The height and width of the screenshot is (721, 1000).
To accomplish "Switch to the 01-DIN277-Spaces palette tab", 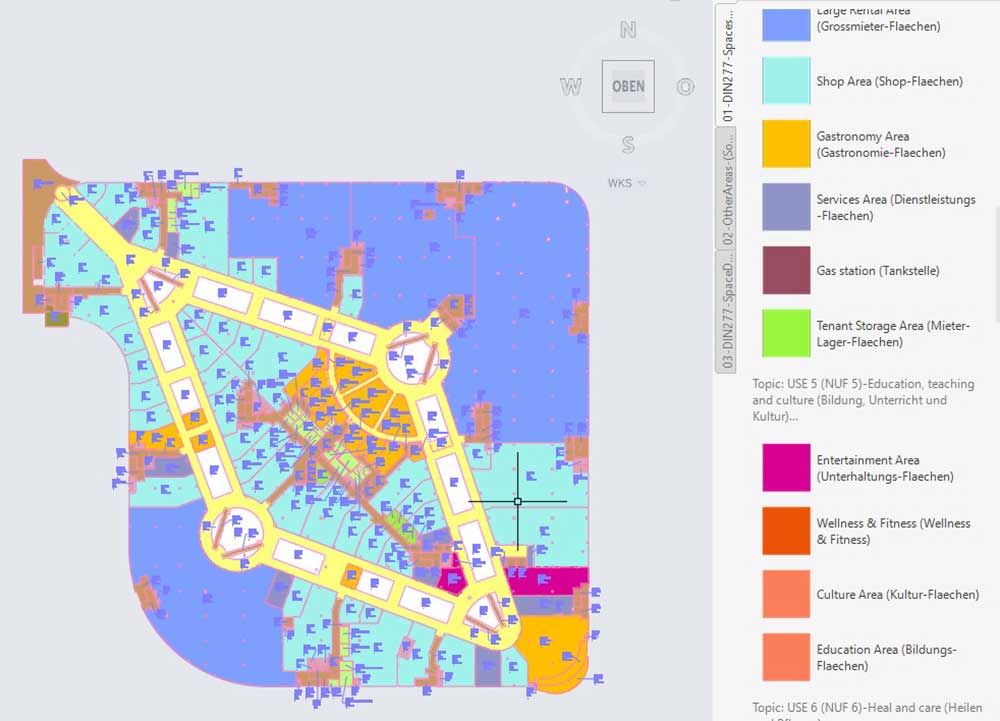I will [x=729, y=66].
